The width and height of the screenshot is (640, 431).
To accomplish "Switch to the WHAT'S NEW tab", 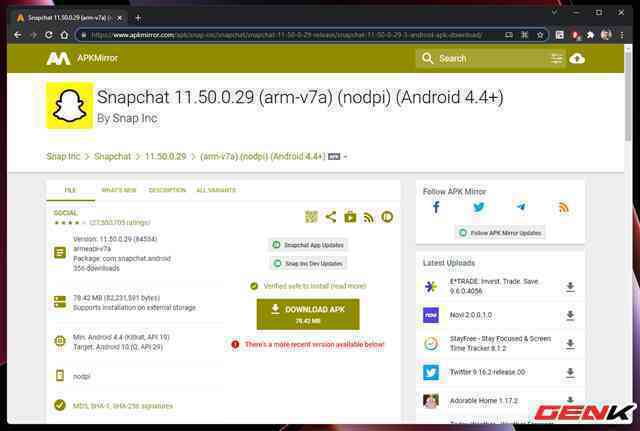I will click(119, 190).
